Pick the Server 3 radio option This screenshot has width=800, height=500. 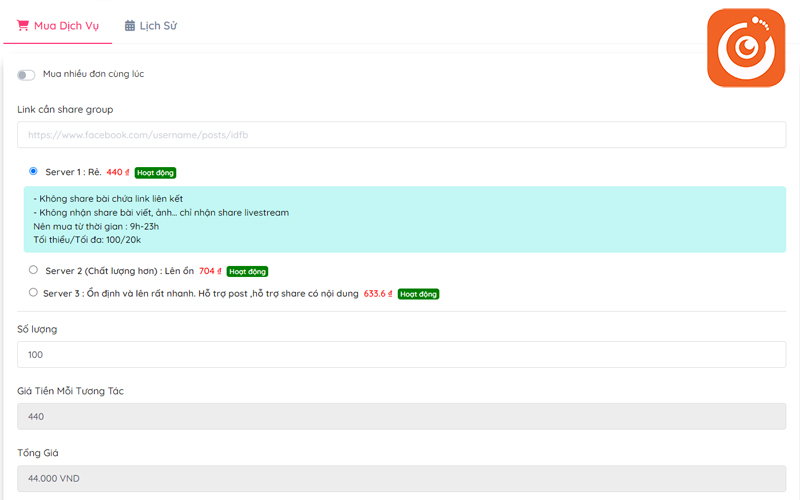[x=33, y=293]
